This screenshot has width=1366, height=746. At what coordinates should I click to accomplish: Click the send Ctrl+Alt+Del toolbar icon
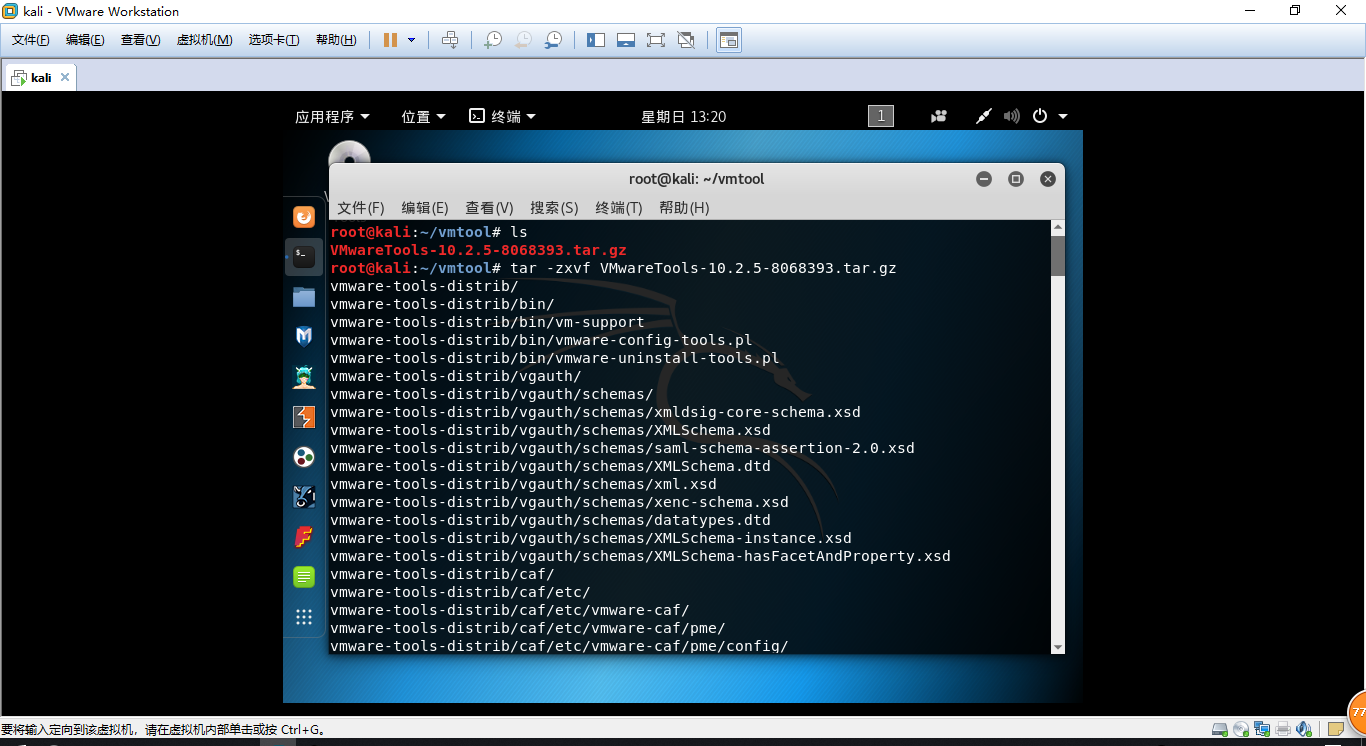[x=450, y=40]
